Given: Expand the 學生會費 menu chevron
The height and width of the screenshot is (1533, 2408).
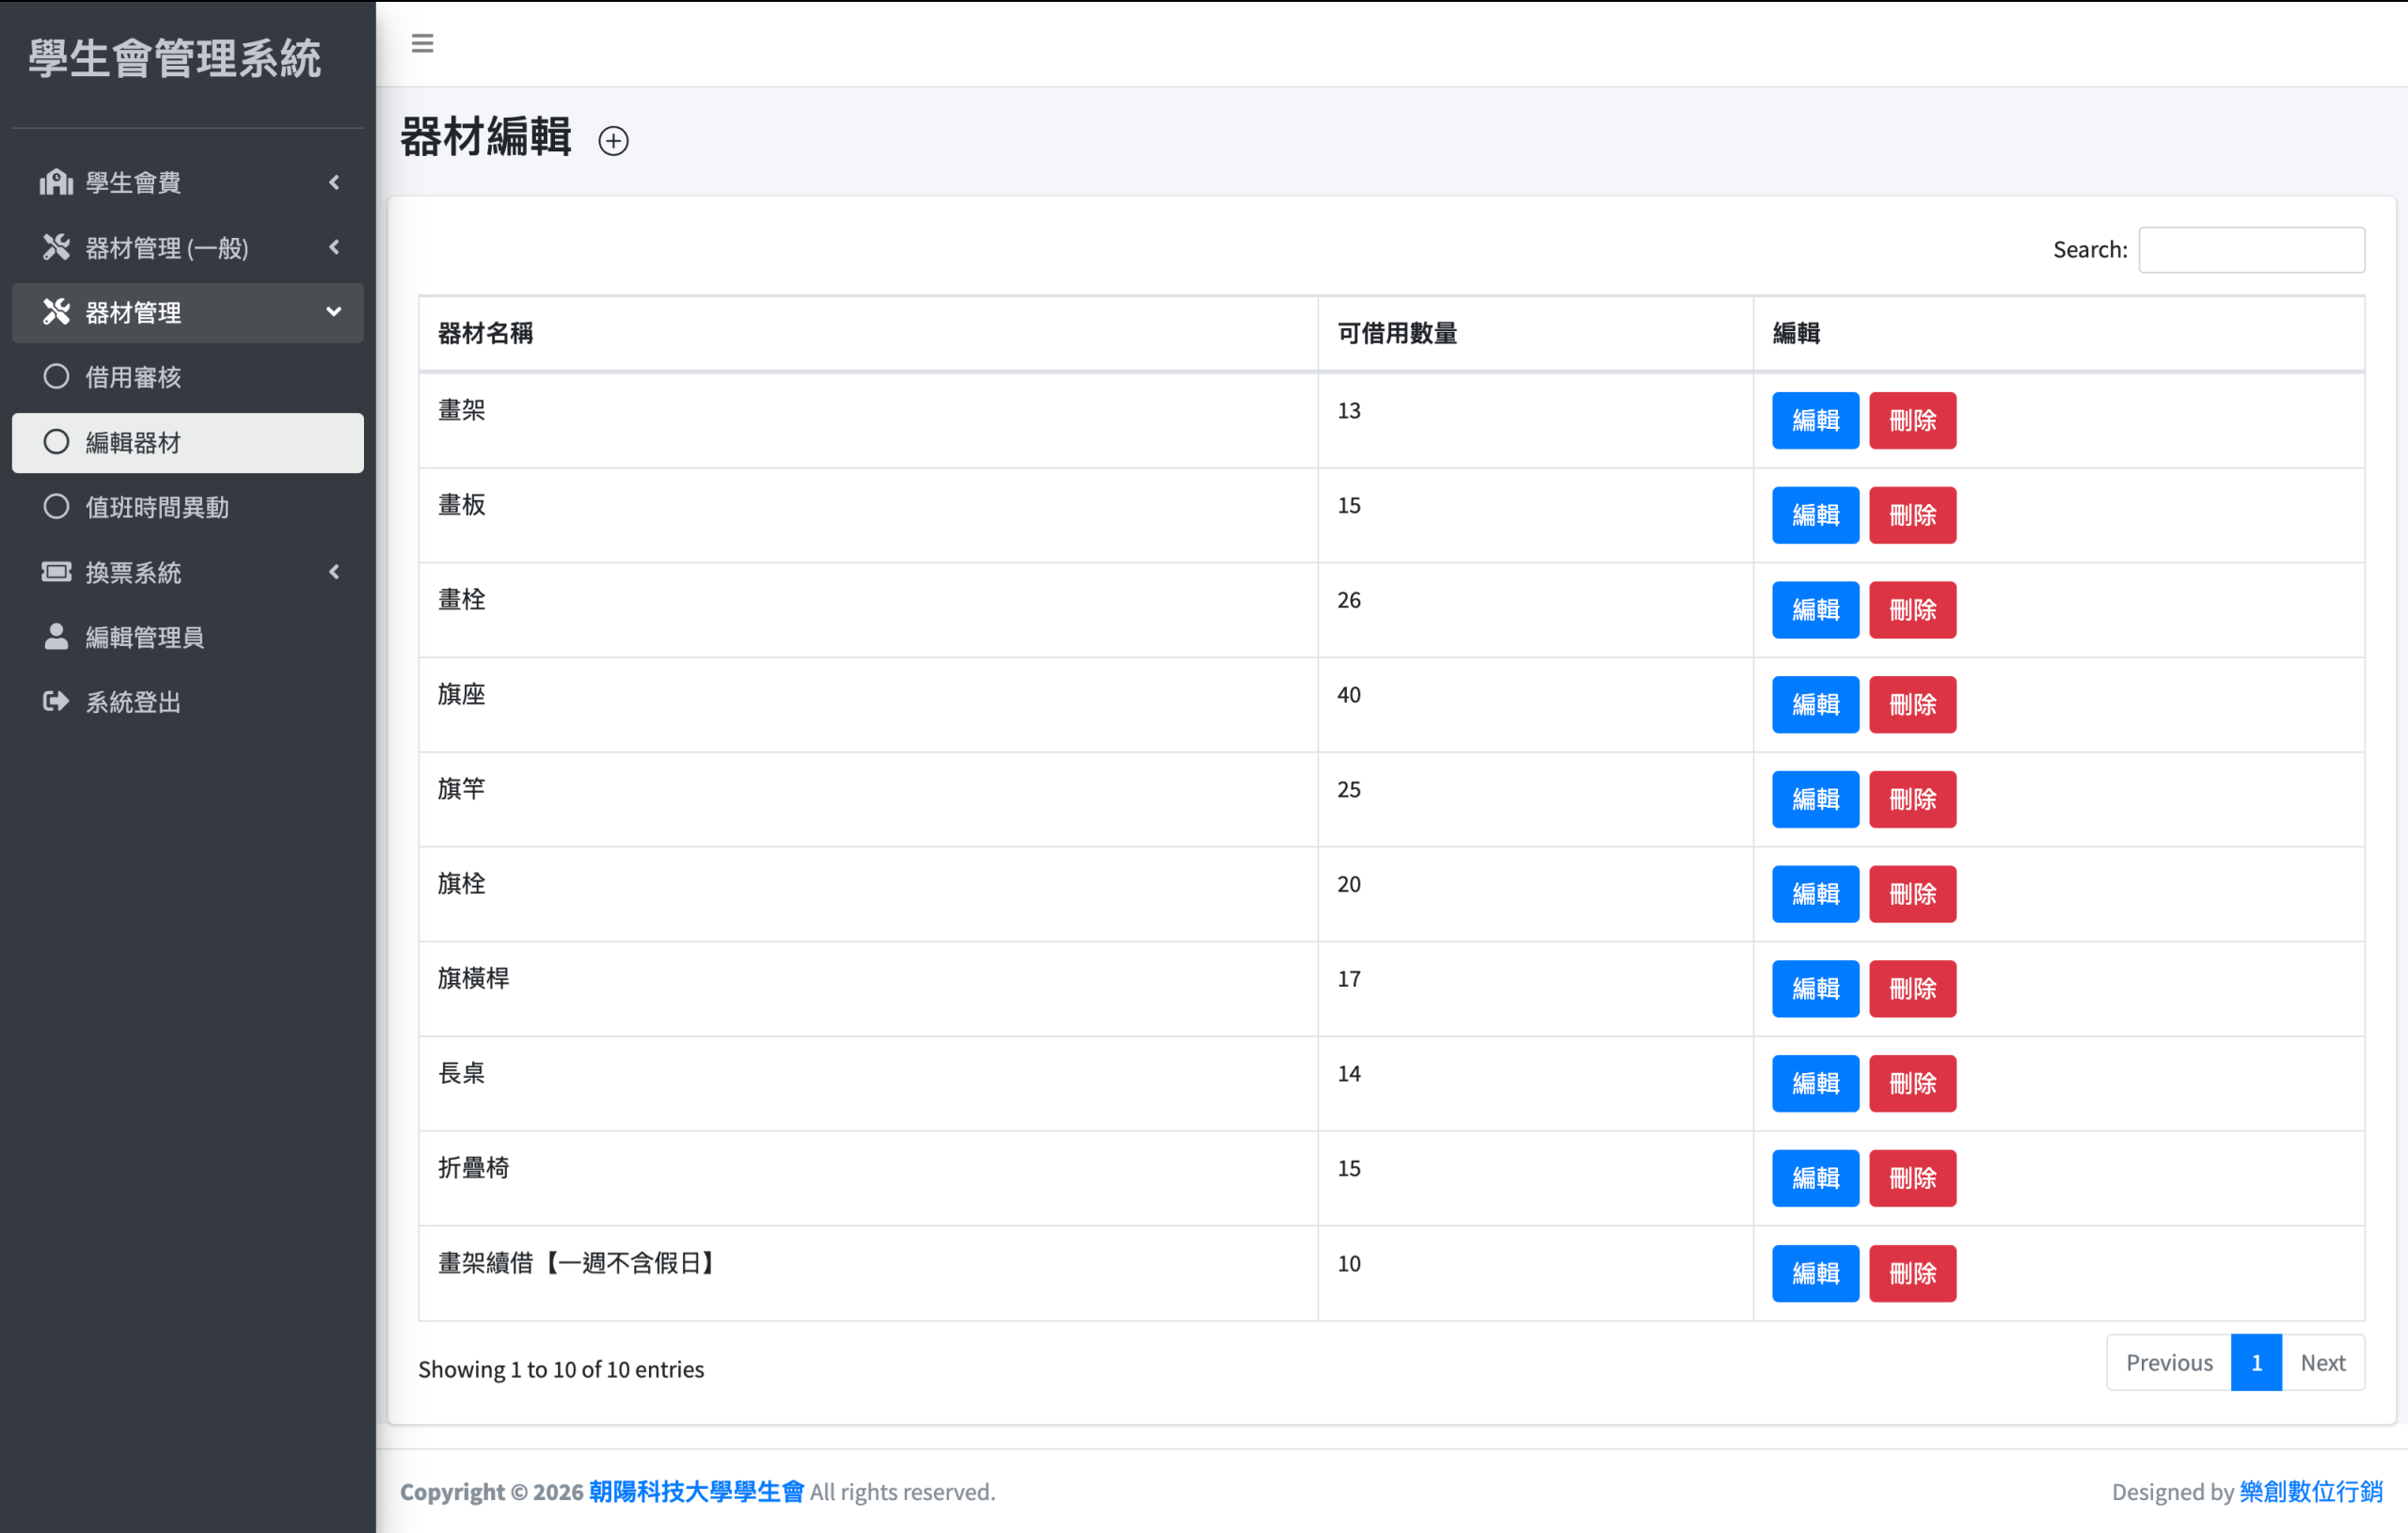Looking at the screenshot, I should tap(334, 182).
